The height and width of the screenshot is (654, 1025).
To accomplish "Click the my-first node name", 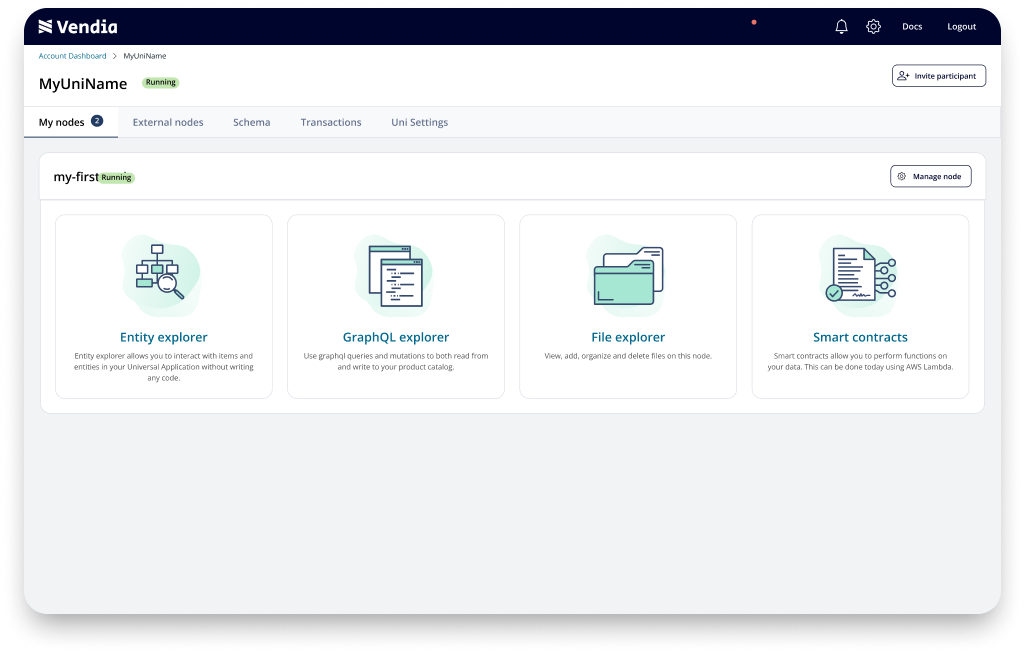I will click(76, 177).
